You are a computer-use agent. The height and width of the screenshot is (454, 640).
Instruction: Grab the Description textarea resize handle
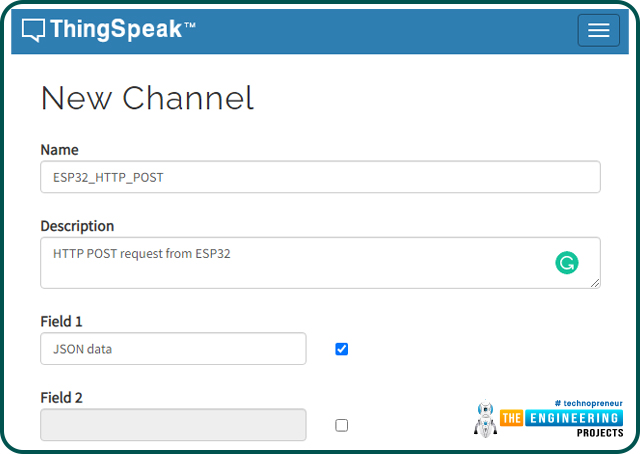coord(595,284)
